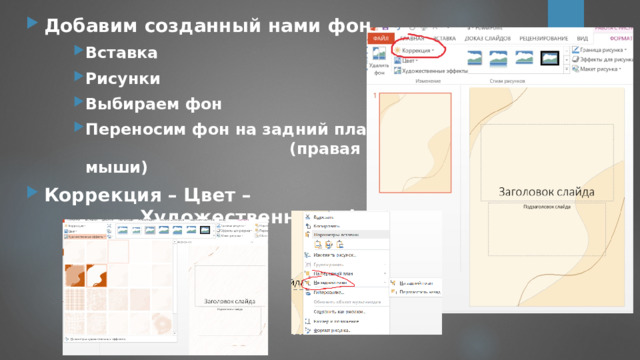Viewport: 640px width, 360px height.
Task: Select the grid-pattern artistic effect thumbnail
Action: point(75,300)
